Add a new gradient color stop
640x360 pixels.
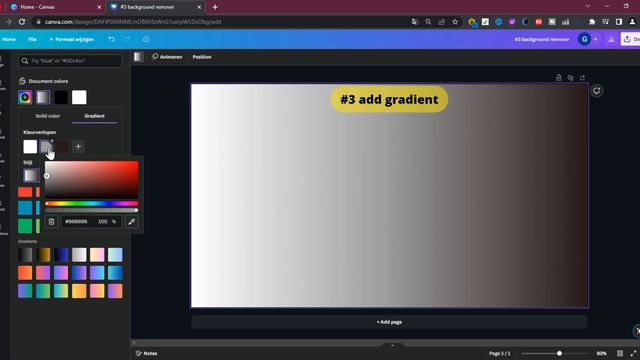click(x=78, y=147)
